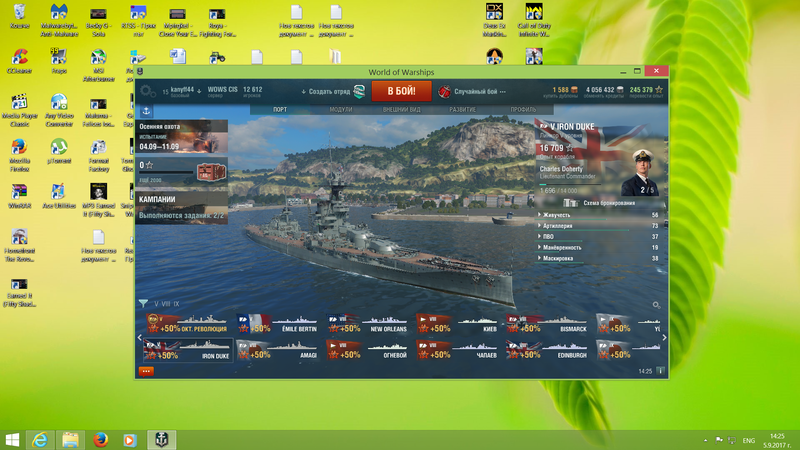Open Media Player Classic desktop icon
800x450 pixels.
click(x=19, y=110)
